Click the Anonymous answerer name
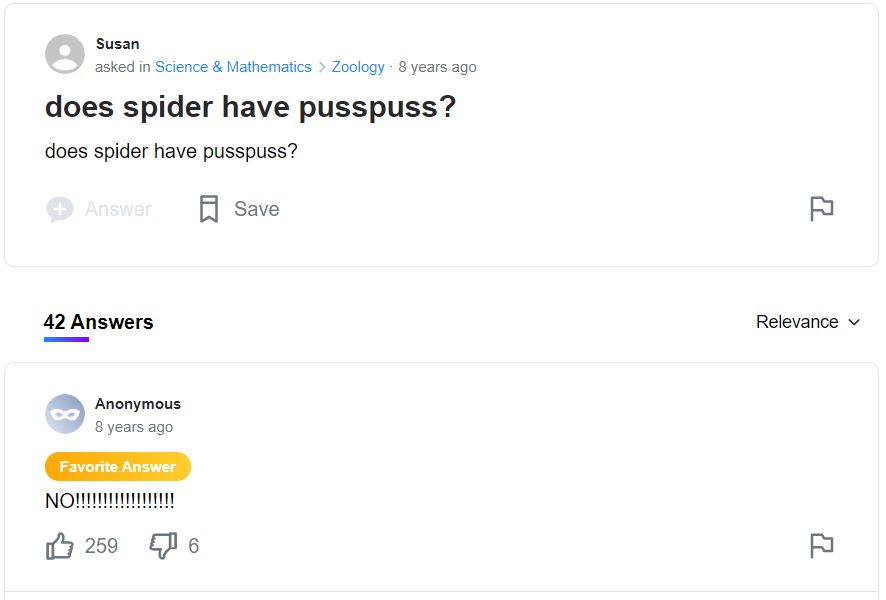This screenshot has width=886, height=600. coord(138,404)
